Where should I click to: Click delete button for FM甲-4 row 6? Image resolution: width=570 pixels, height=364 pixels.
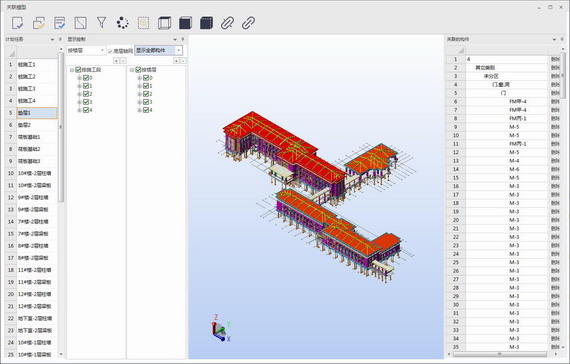tap(555, 101)
